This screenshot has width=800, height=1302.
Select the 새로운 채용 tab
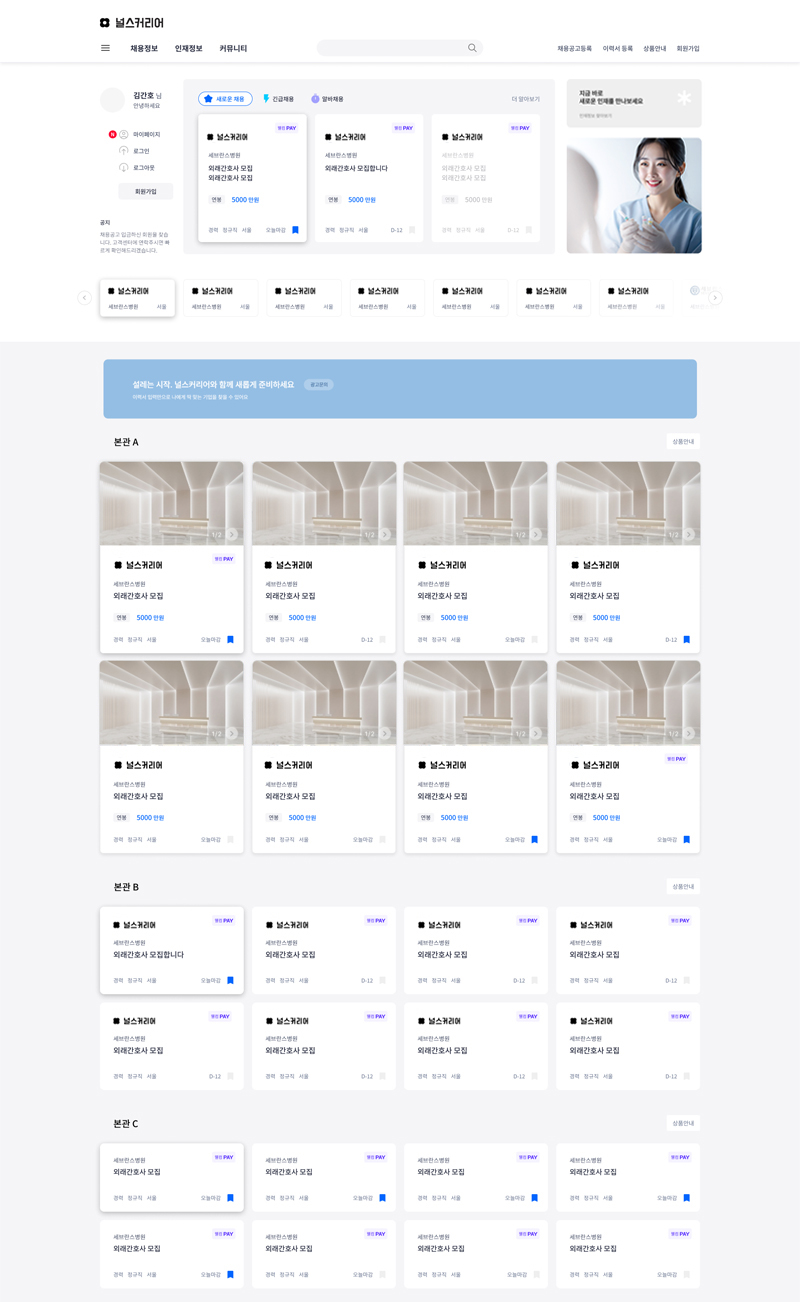point(225,99)
